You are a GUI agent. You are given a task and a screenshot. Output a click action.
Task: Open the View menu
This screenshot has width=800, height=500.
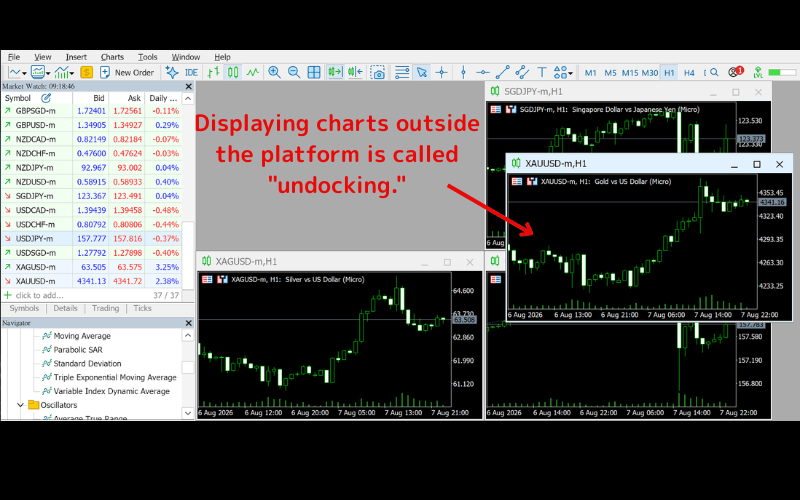[x=43, y=57]
